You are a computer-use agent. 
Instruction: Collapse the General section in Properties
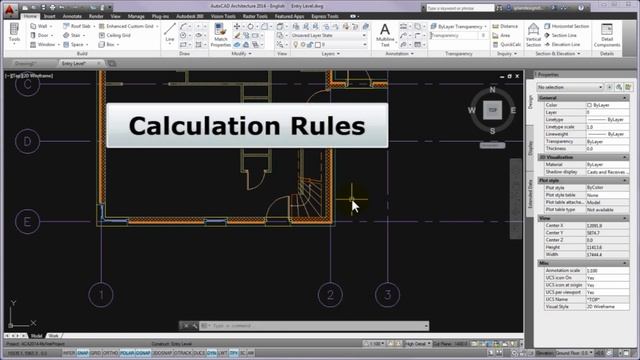pos(625,98)
